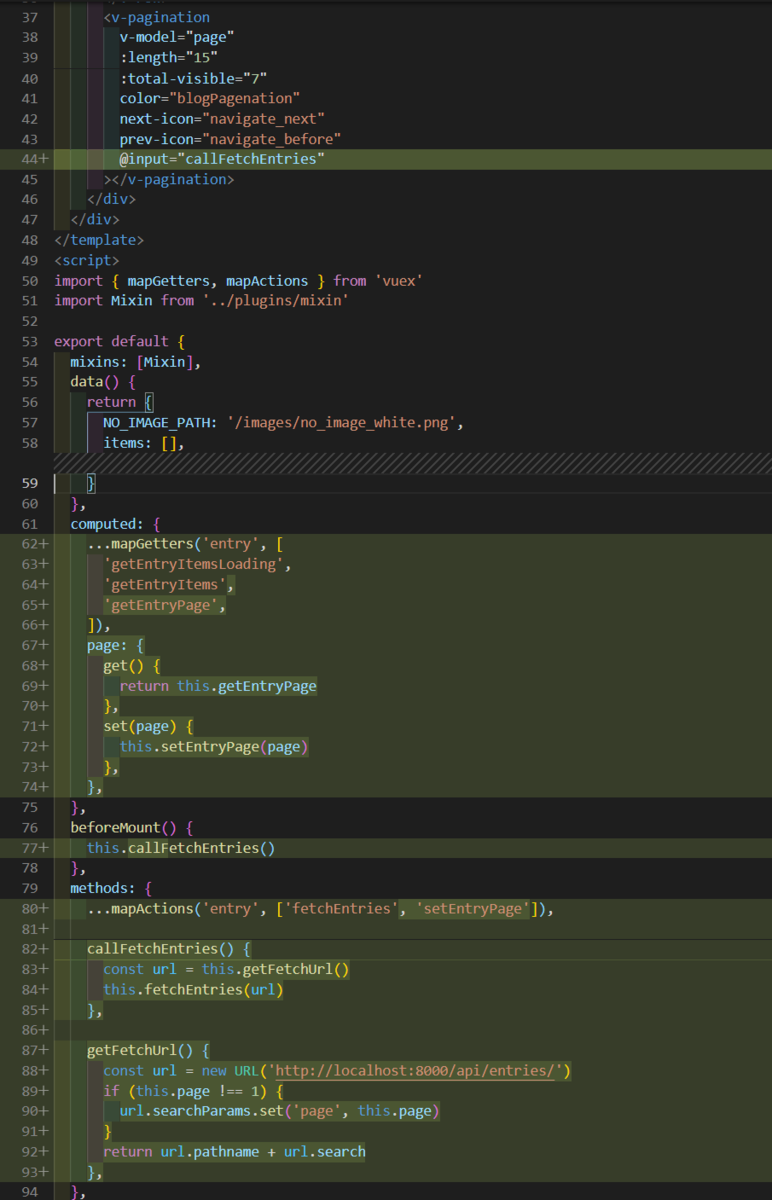Click 'this.setEntryPage(page)' on line 72
The height and width of the screenshot is (1200, 772).
[214, 747]
